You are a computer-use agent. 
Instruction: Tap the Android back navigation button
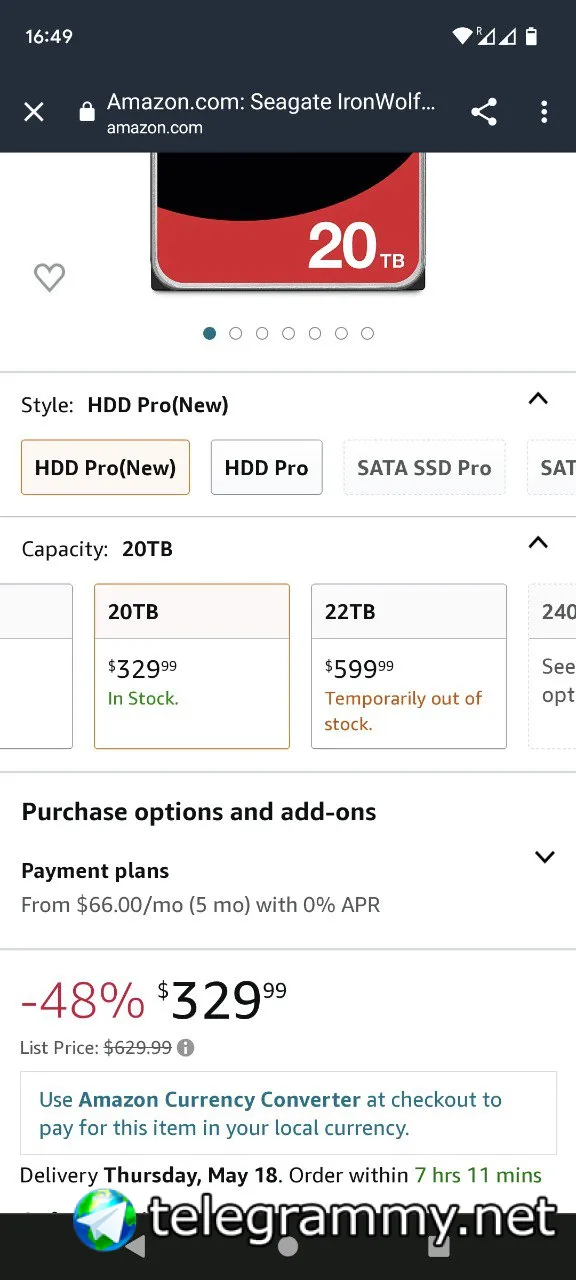click(x=136, y=1246)
